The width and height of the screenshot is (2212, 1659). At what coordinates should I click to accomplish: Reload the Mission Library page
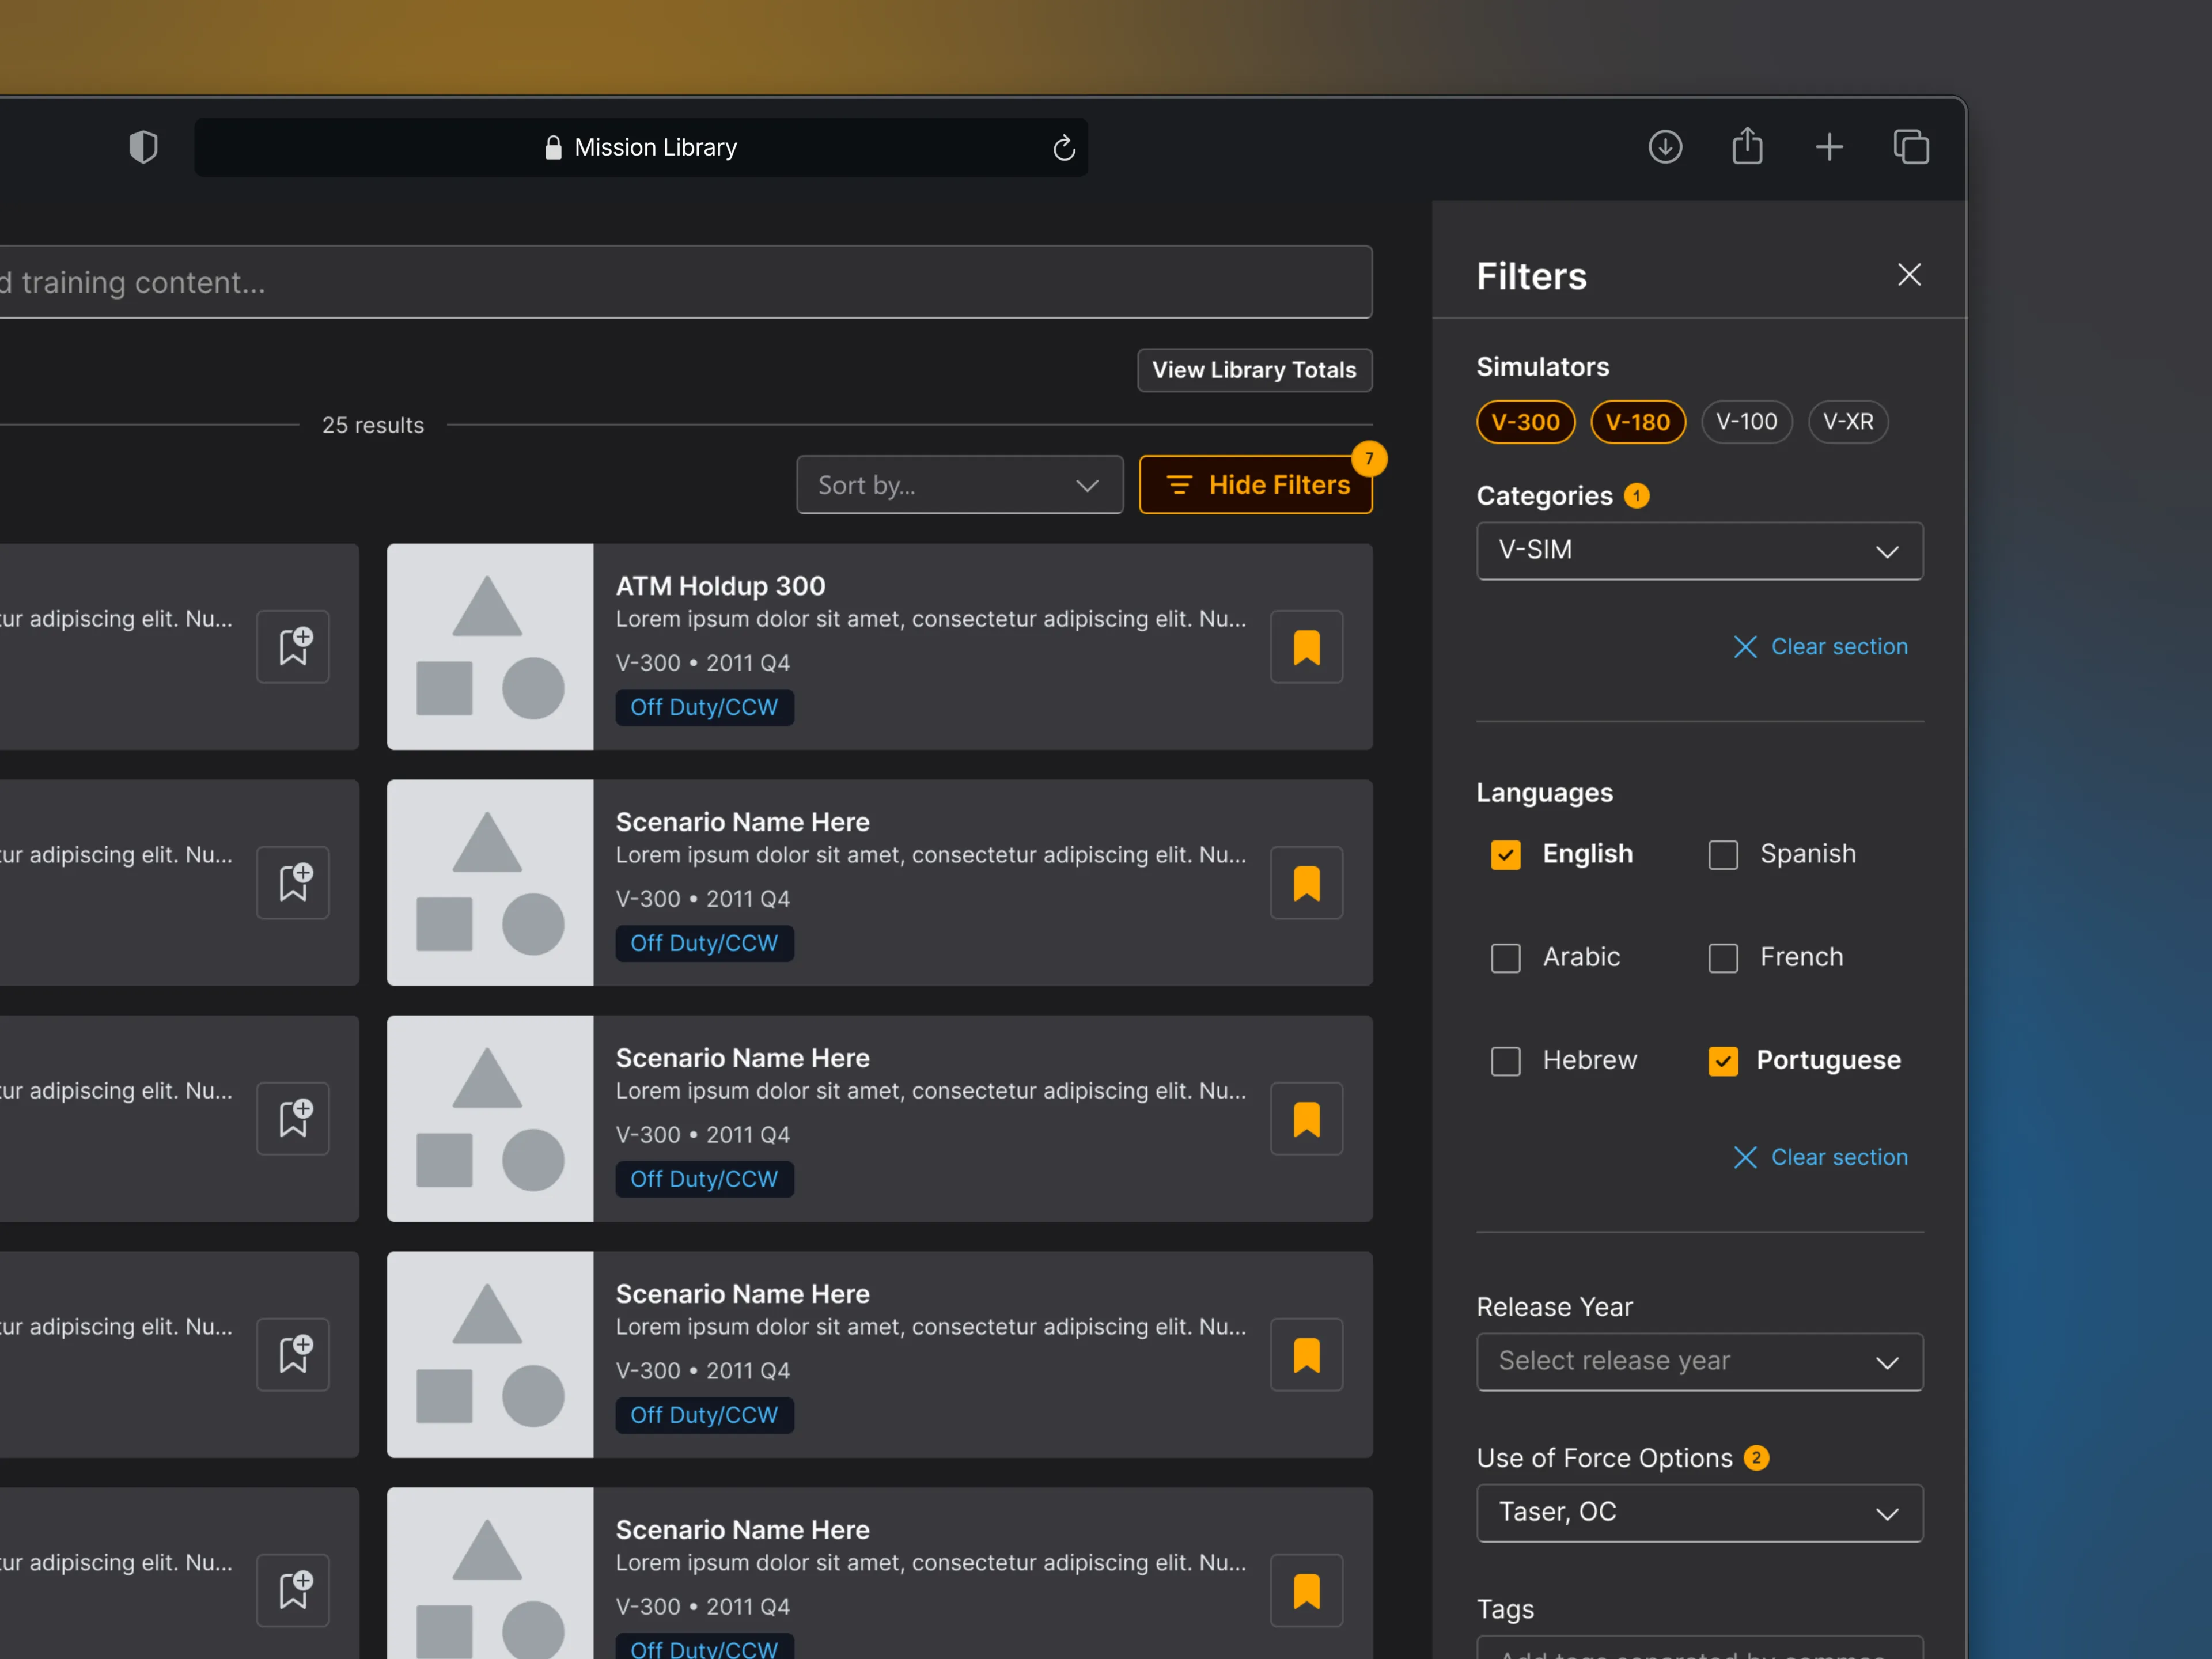(1064, 148)
